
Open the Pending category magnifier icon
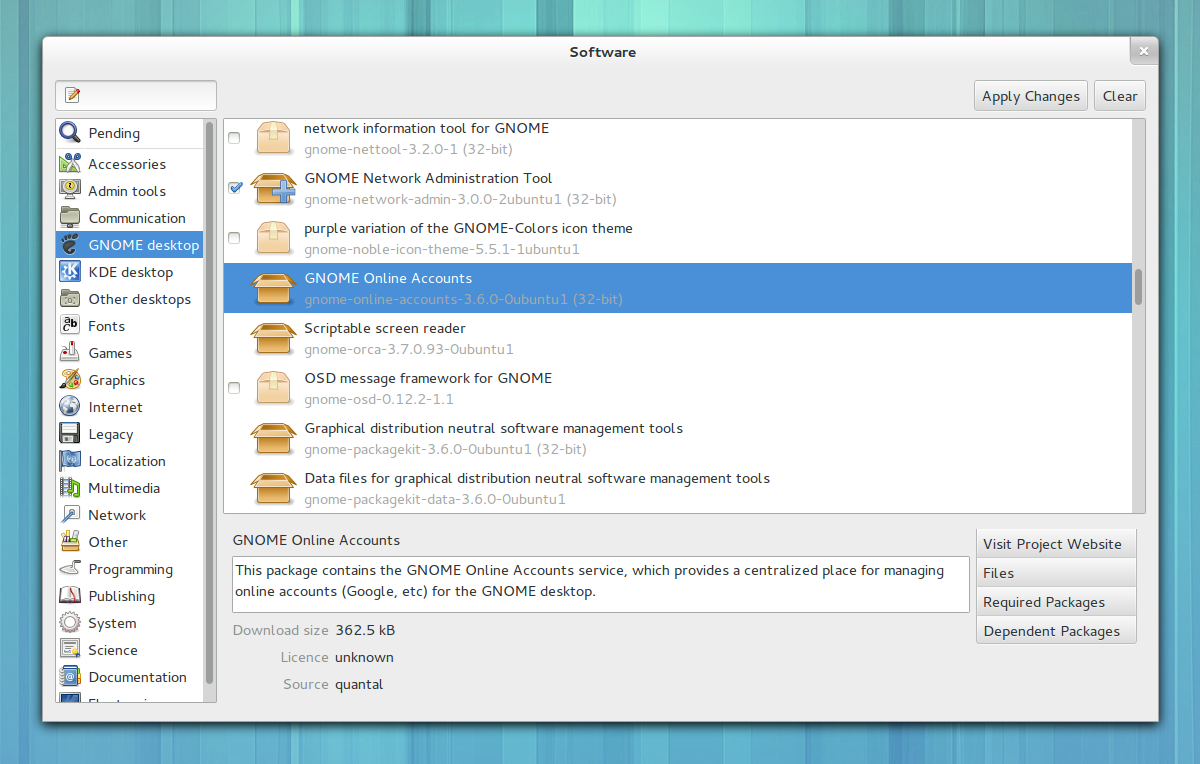(70, 132)
